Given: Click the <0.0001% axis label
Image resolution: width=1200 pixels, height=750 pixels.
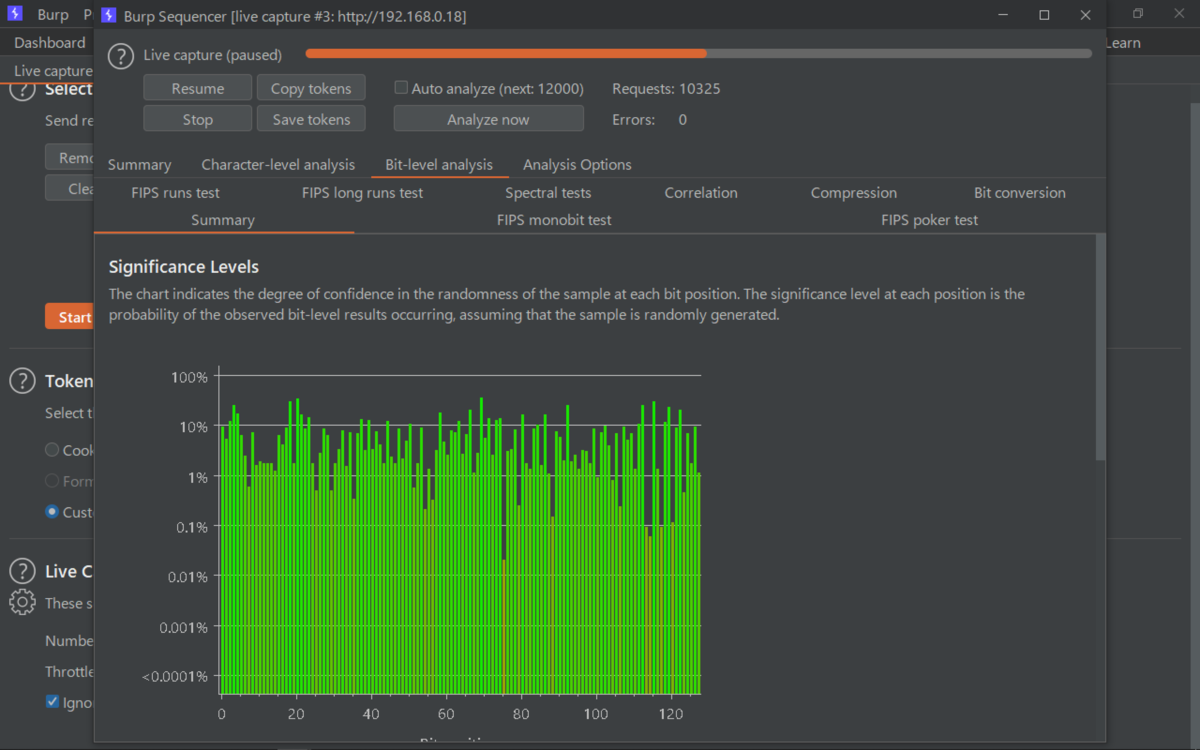Looking at the screenshot, I should pyautogui.click(x=175, y=677).
